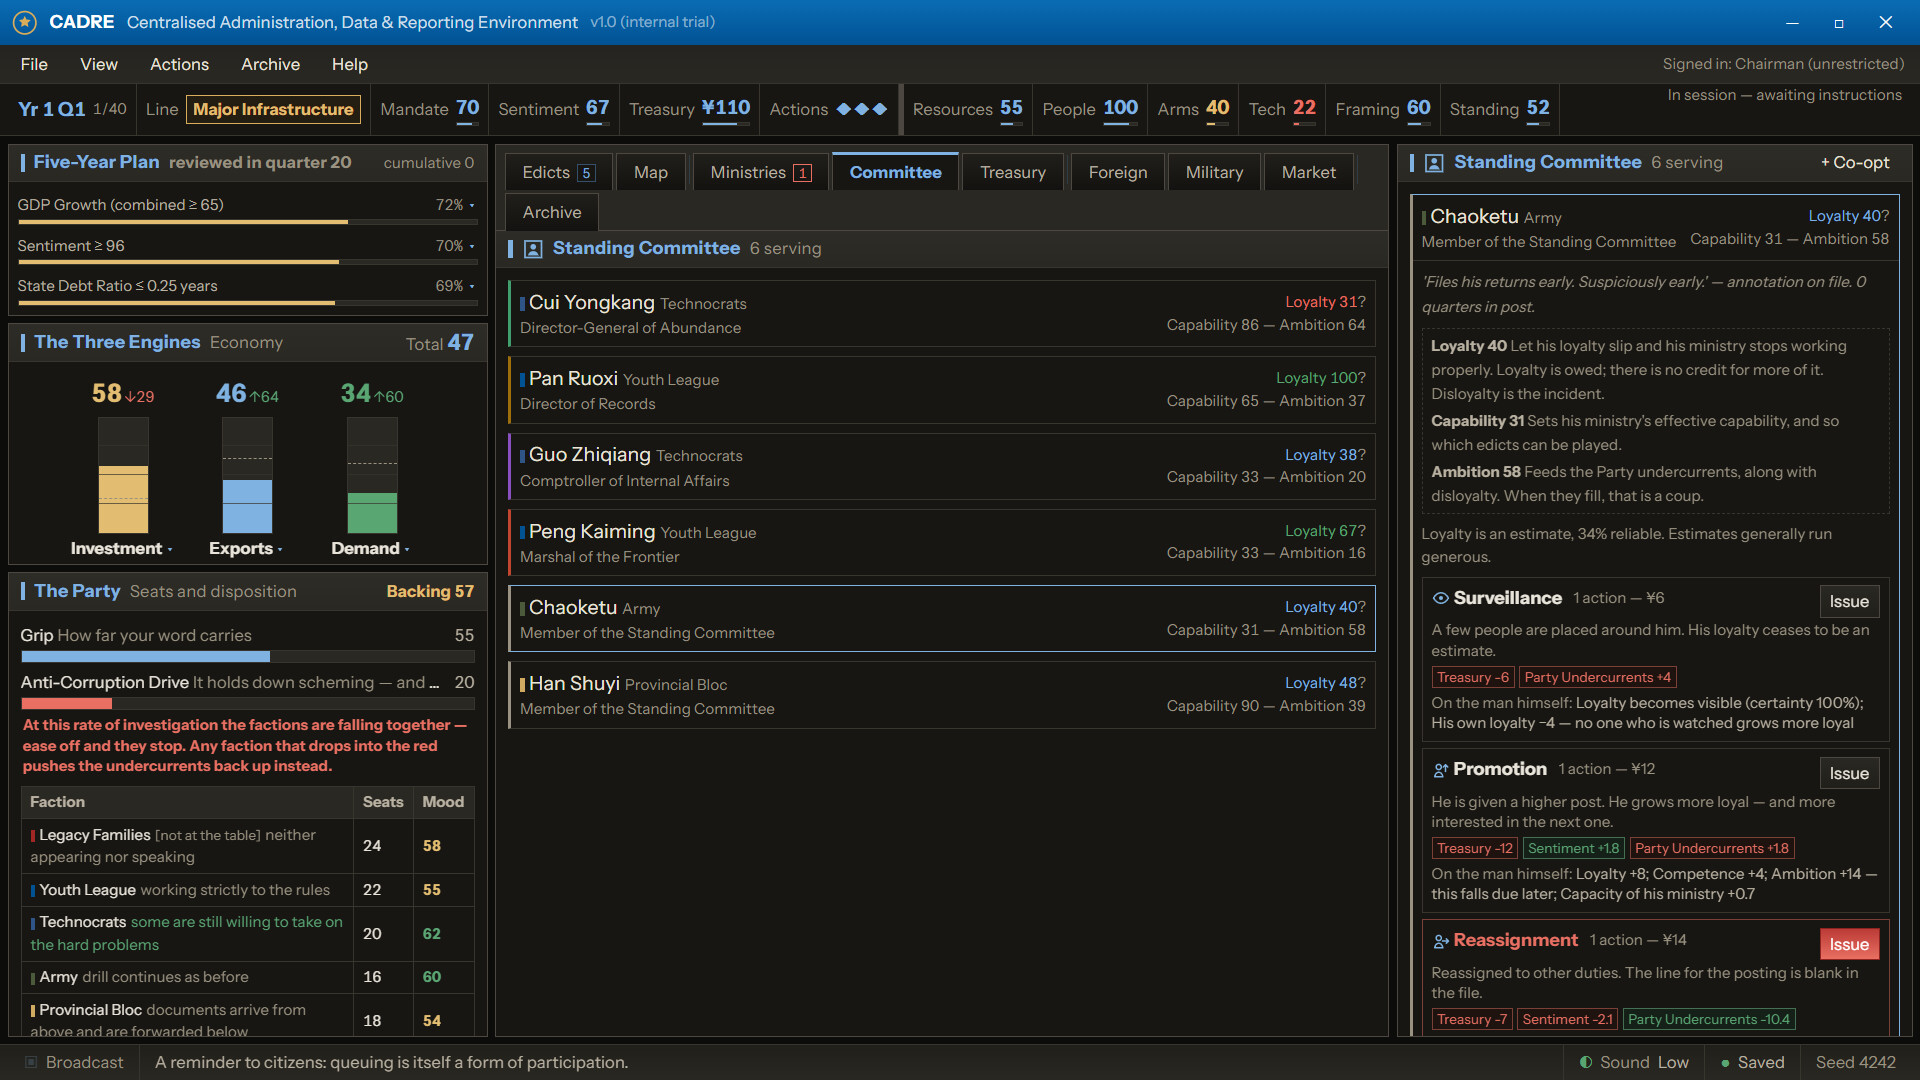The width and height of the screenshot is (1920, 1080).
Task: Expand the State Debt Ratio 69% caret
Action: (x=472, y=286)
